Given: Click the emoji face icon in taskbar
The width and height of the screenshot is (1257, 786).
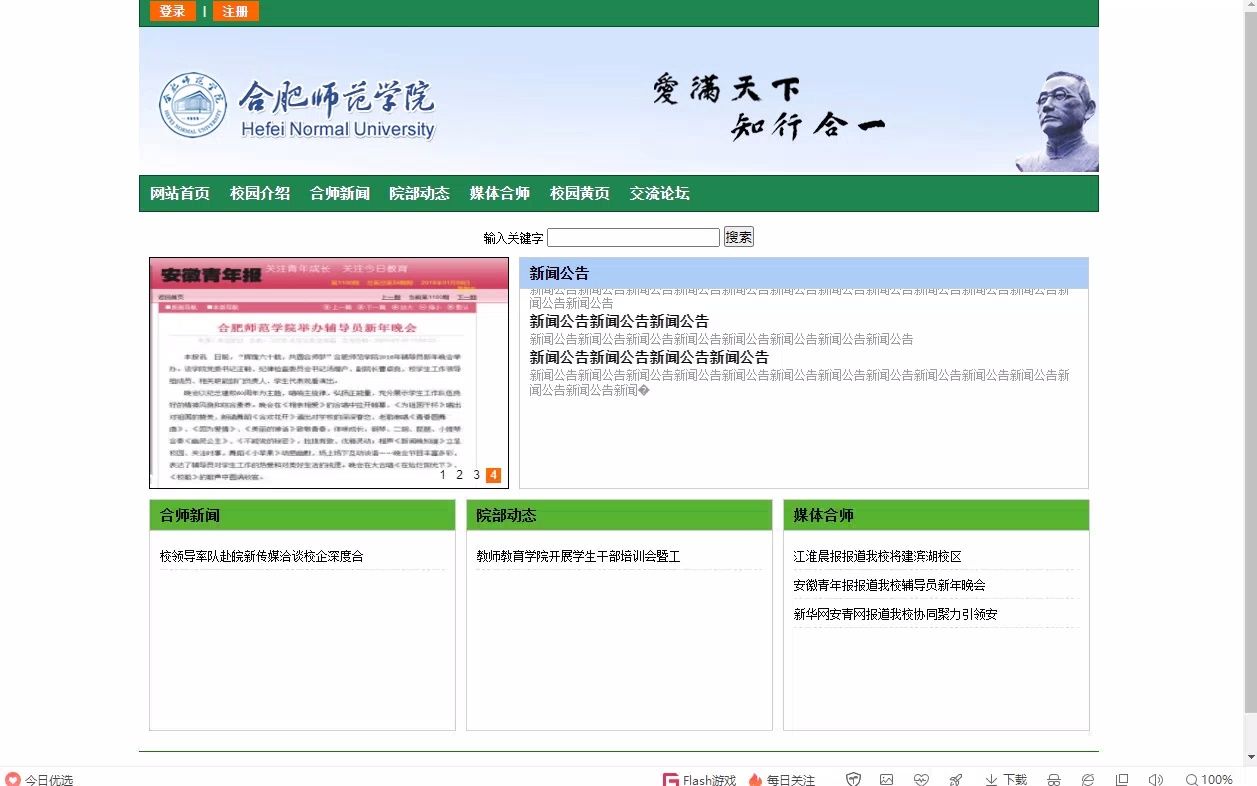Looking at the screenshot, I should (921, 779).
